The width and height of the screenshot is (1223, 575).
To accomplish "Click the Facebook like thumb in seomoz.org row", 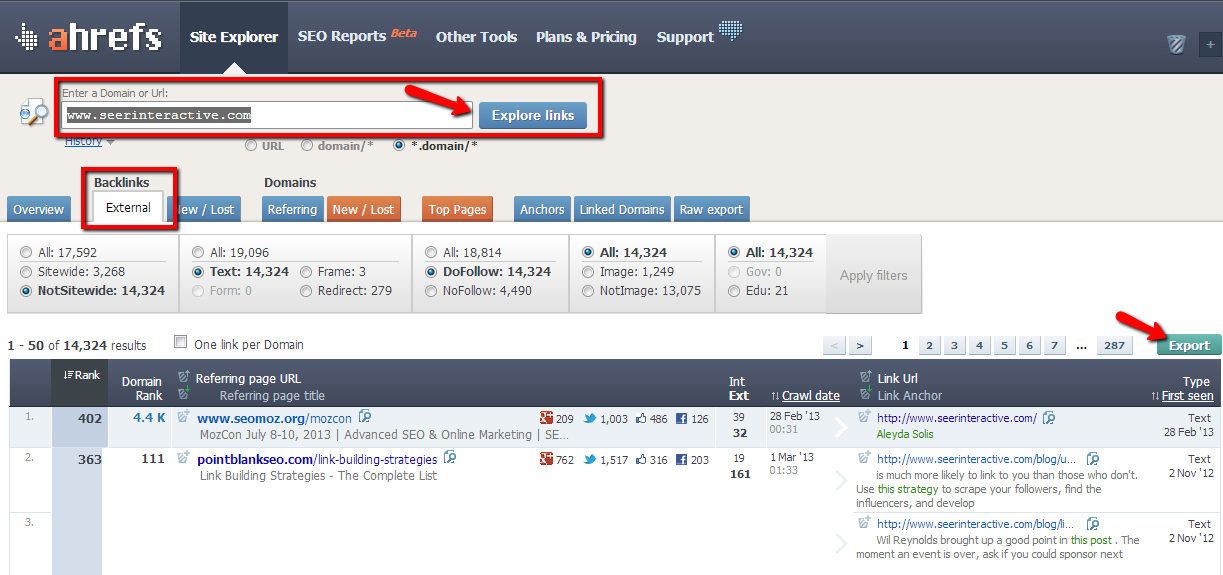I will 642,418.
